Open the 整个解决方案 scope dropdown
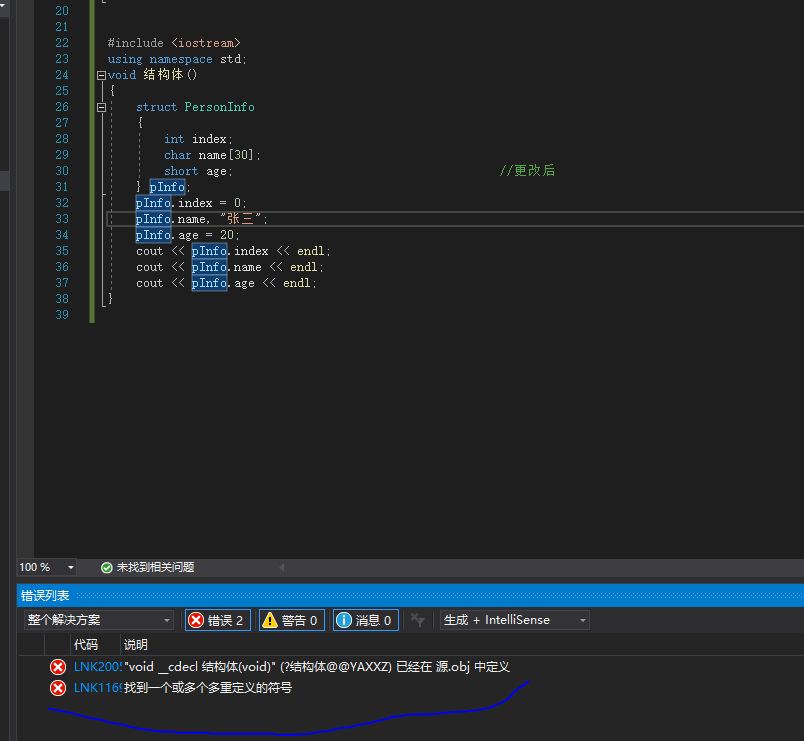This screenshot has width=804, height=741. click(x=98, y=620)
